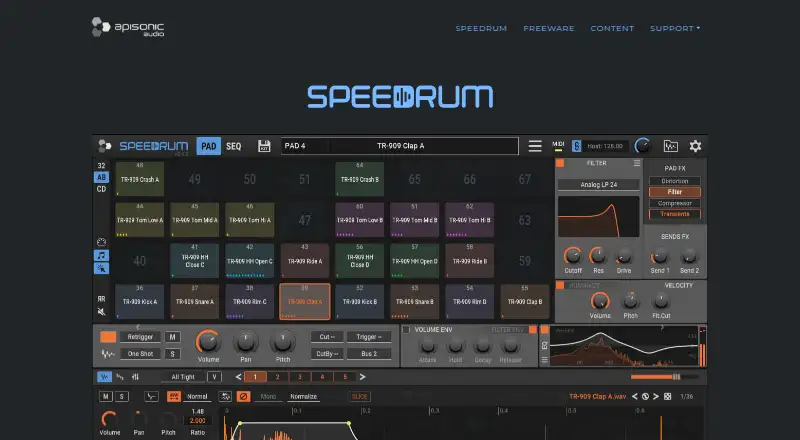Image resolution: width=800 pixels, height=440 pixels.
Task: Open the Trigger dropdown
Action: [369, 337]
